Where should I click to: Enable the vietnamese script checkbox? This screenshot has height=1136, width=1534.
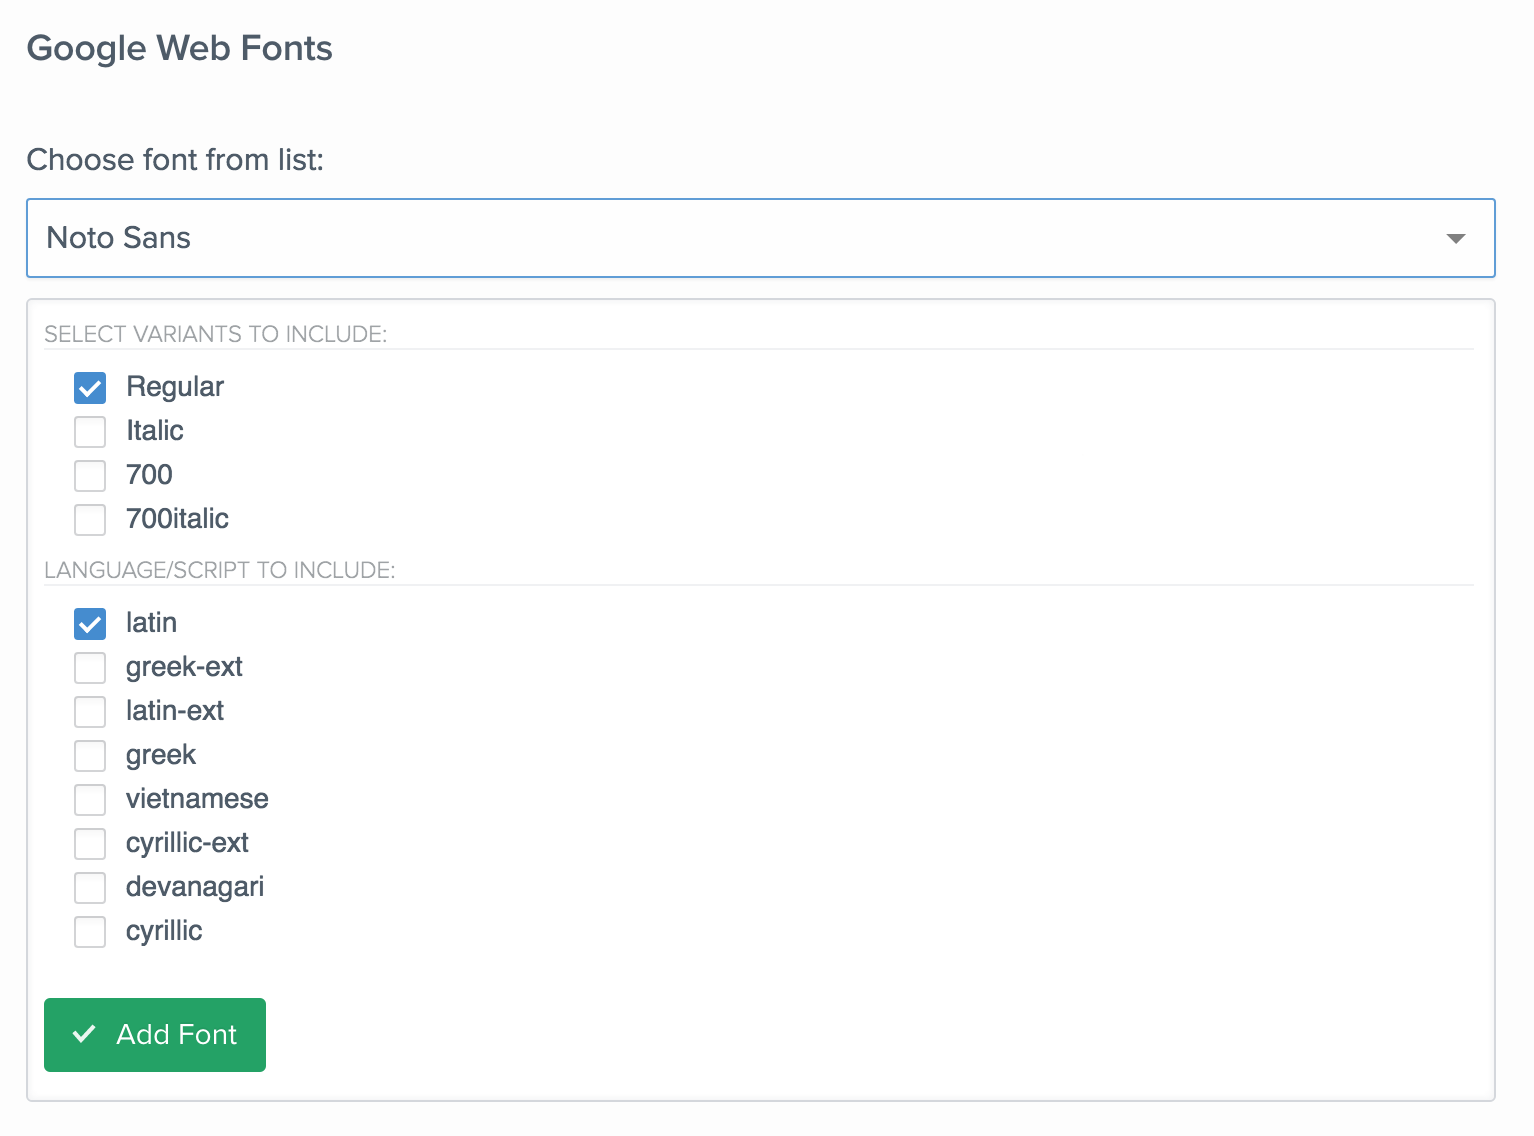[x=90, y=800]
